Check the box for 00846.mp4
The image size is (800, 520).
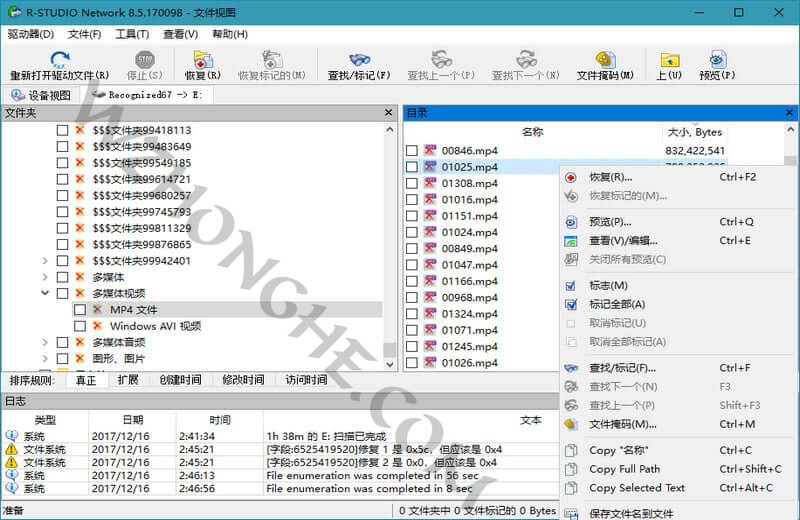point(412,151)
